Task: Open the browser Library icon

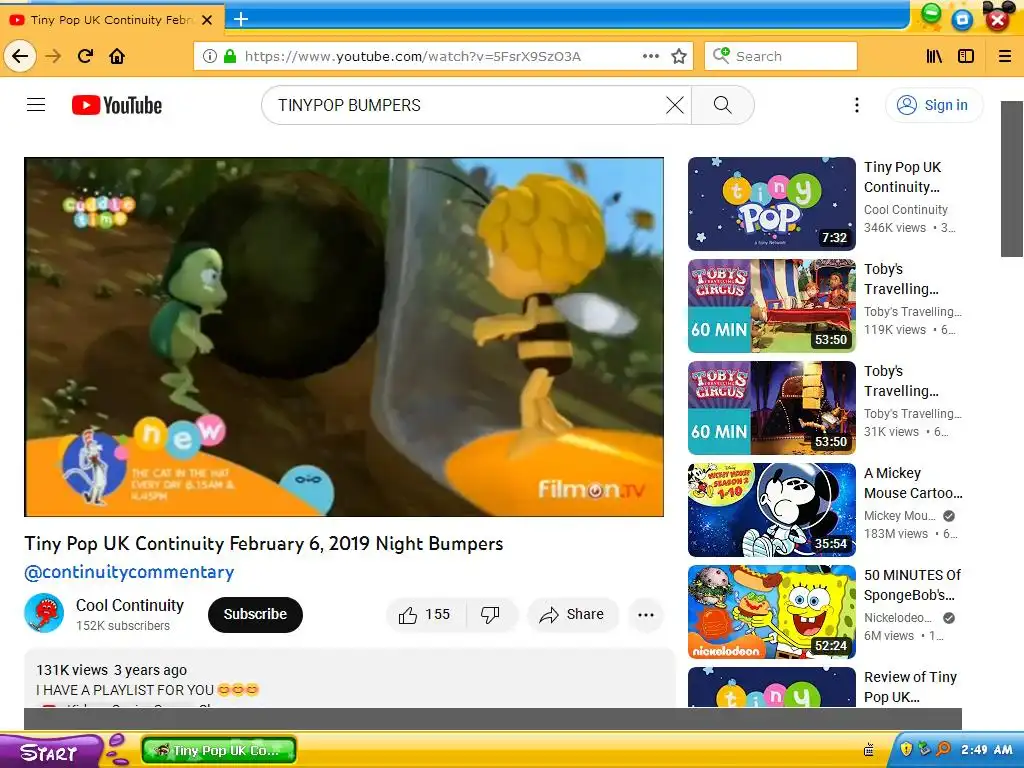Action: coord(935,56)
